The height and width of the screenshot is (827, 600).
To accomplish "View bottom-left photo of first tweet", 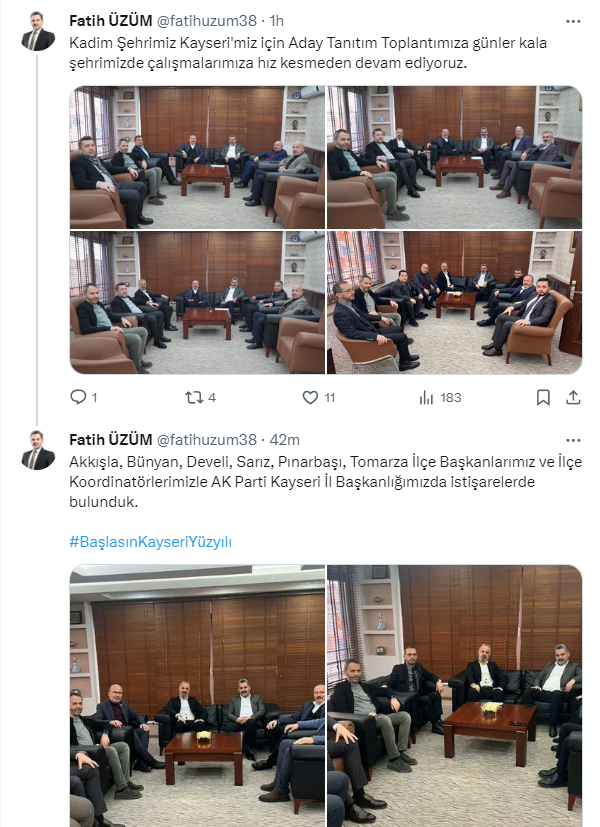I will click(x=197, y=302).
